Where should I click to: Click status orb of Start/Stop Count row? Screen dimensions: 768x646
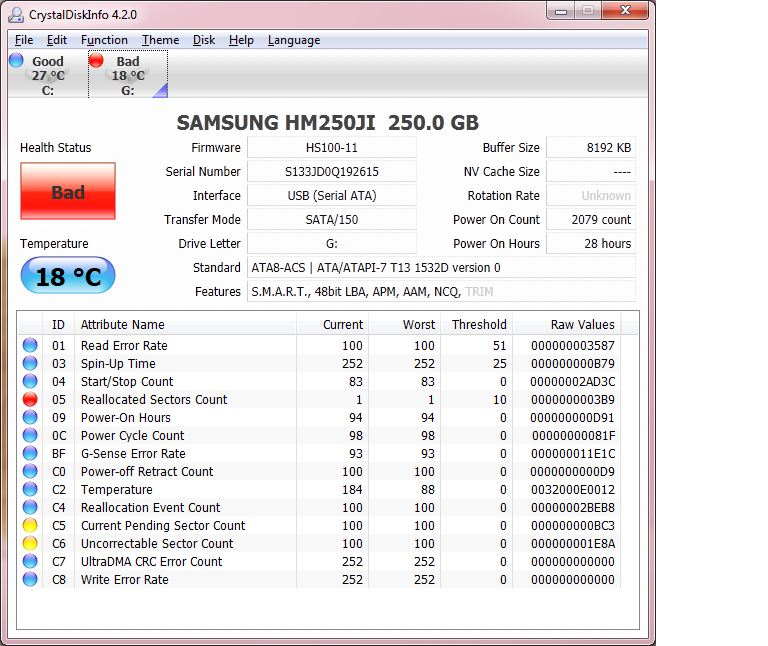pos(30,382)
